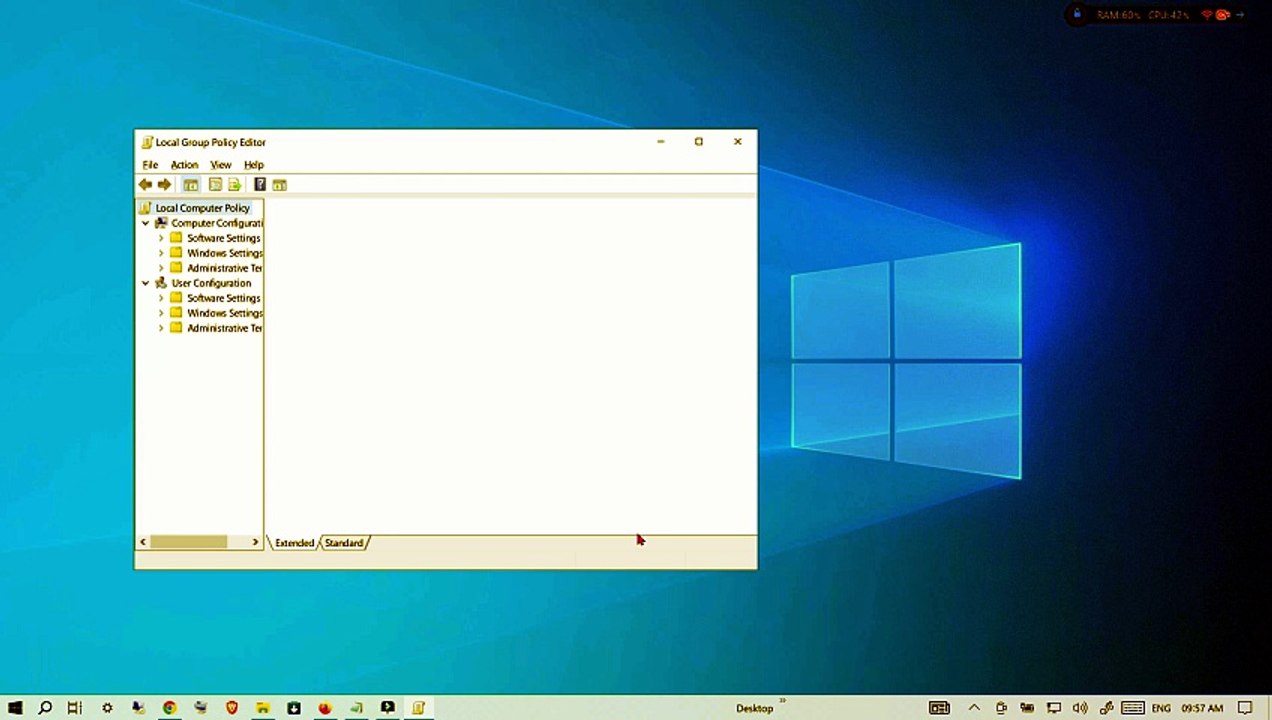Image resolution: width=1272 pixels, height=720 pixels.
Task: Click the tree pane scrollbar left arrow
Action: coord(143,542)
